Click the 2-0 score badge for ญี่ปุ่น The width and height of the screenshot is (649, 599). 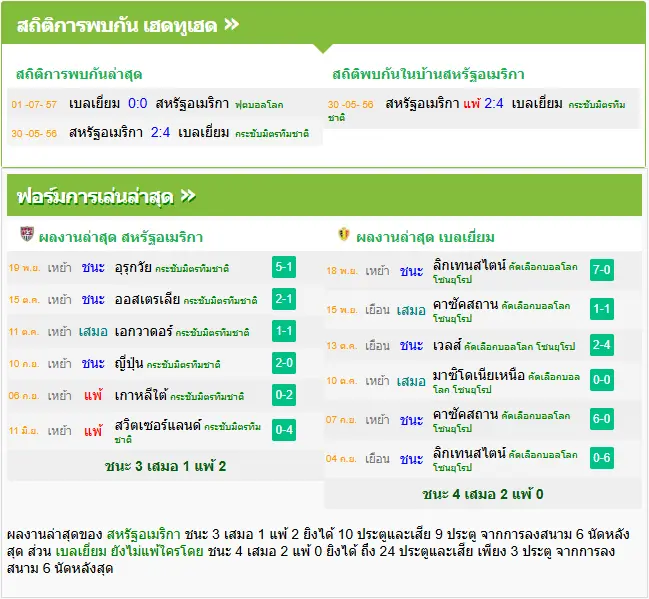284,363
